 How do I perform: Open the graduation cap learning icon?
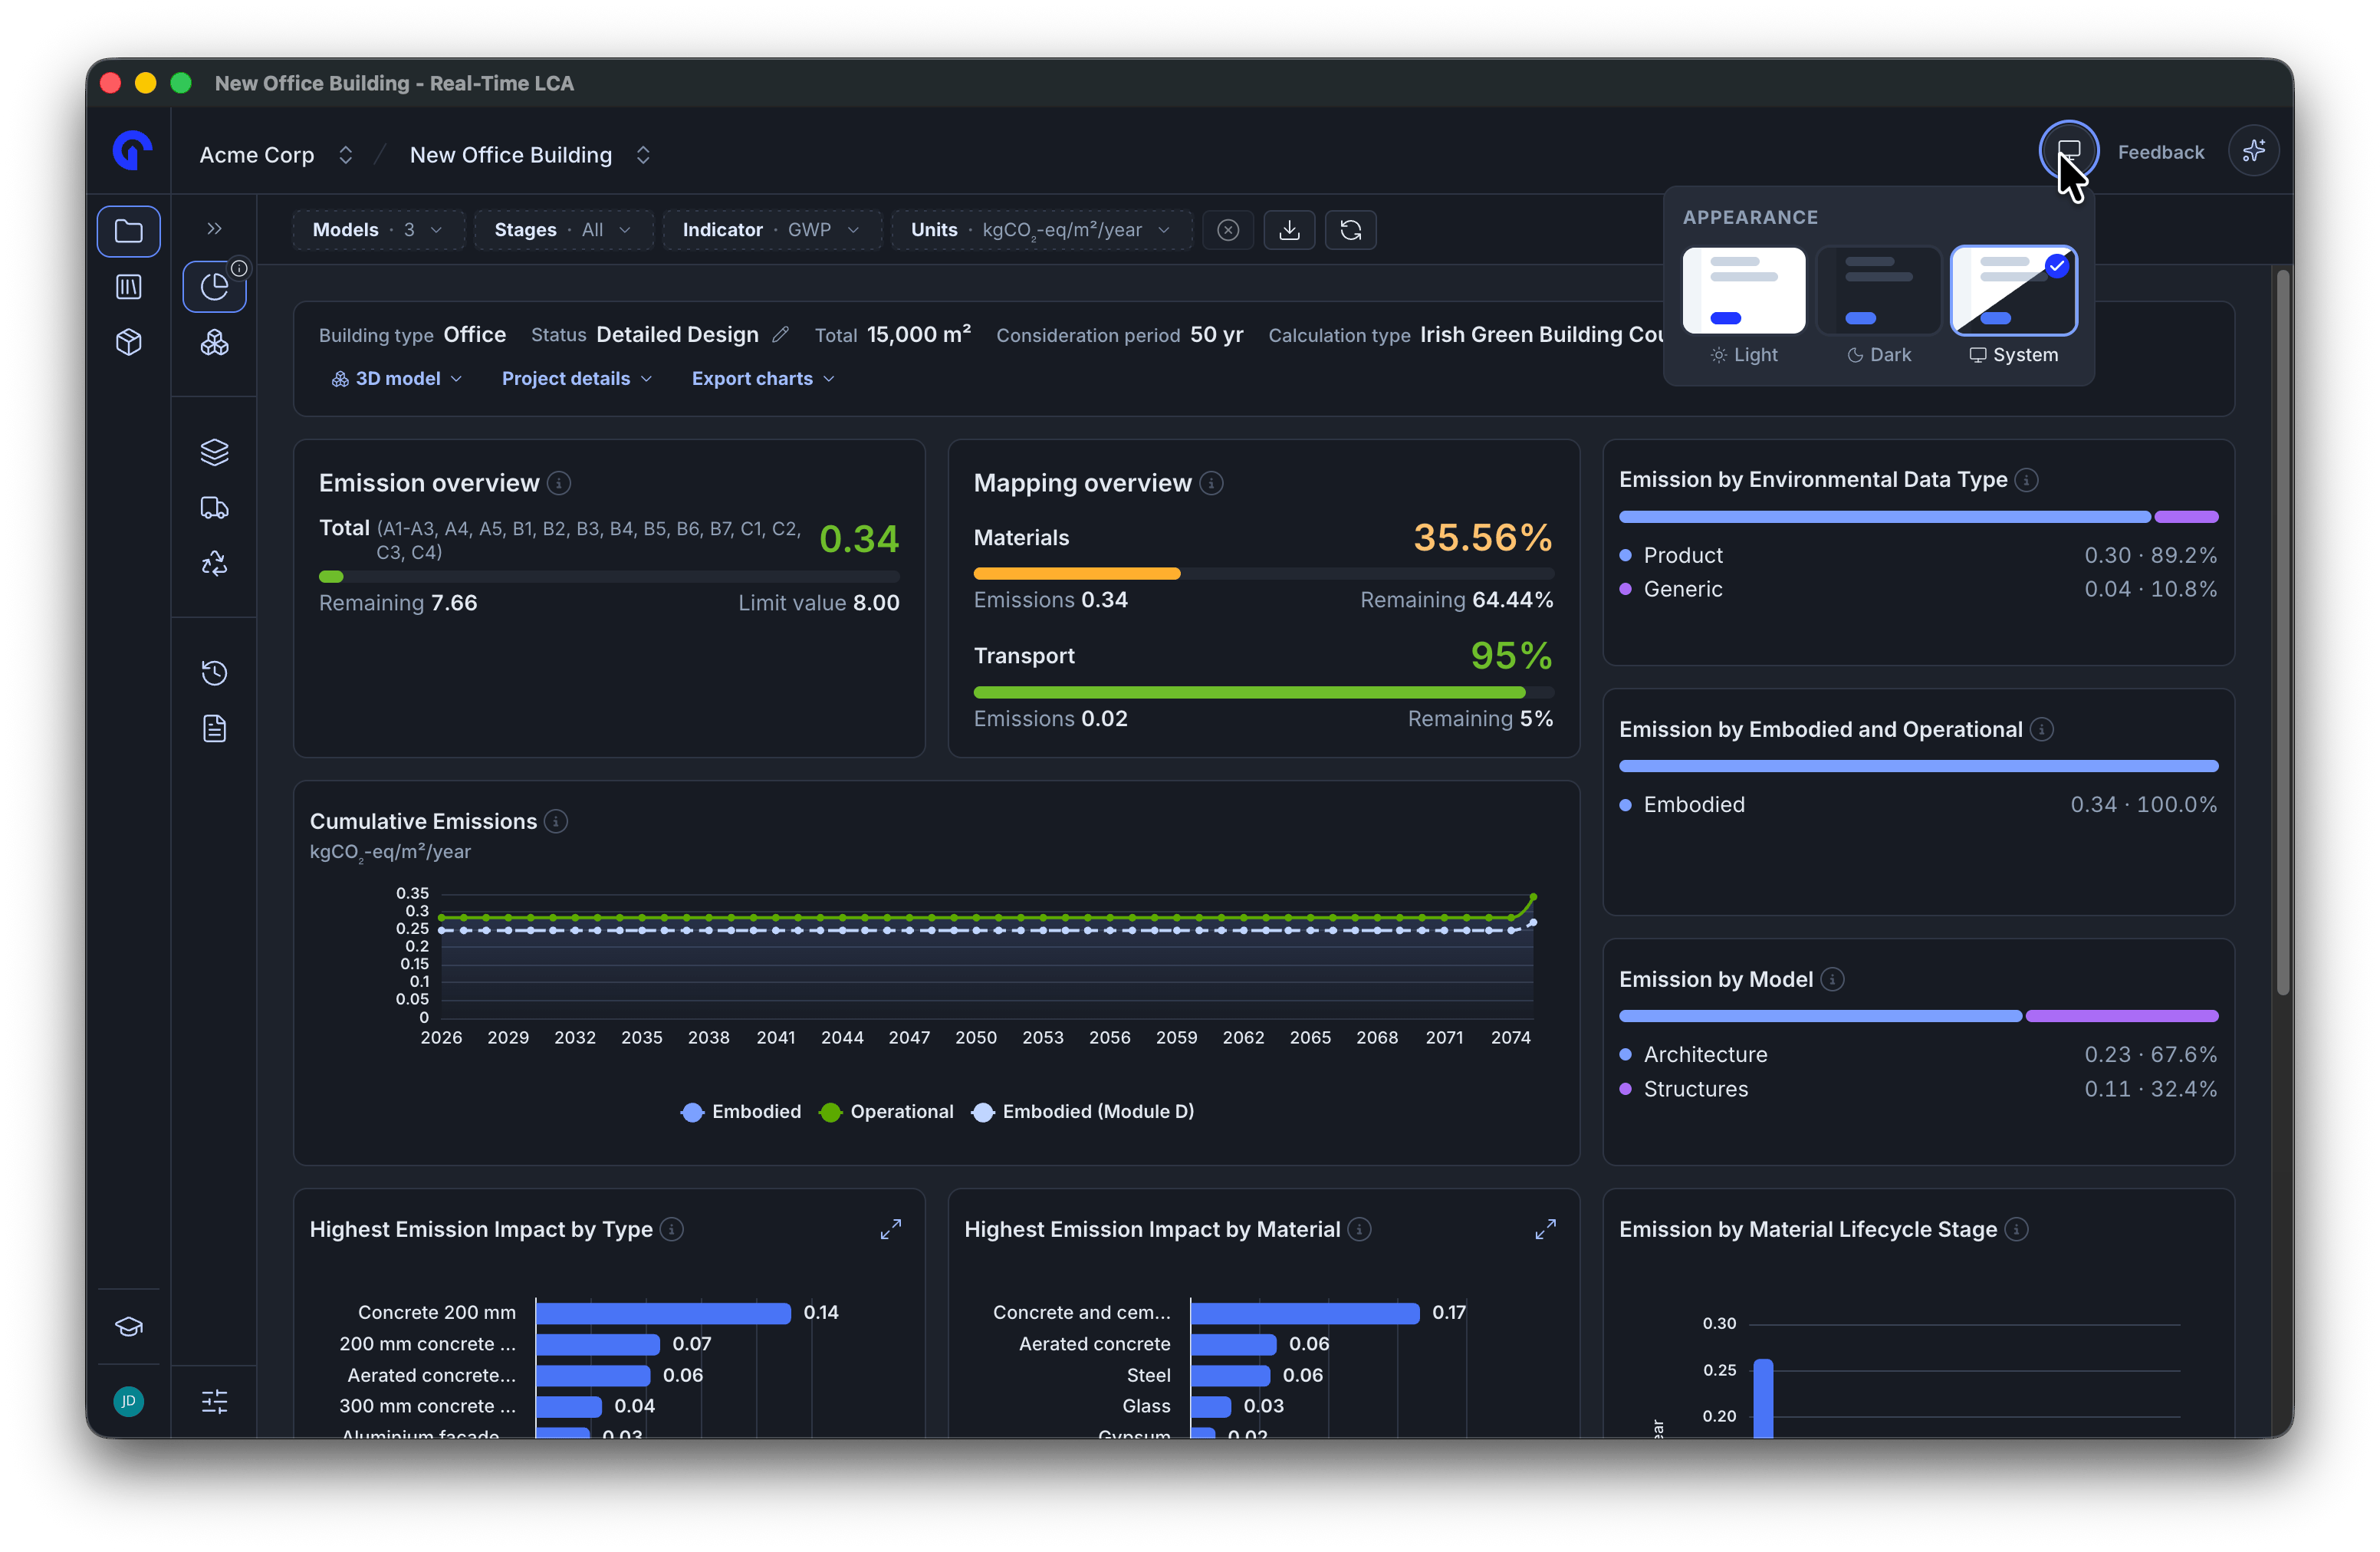click(x=128, y=1327)
